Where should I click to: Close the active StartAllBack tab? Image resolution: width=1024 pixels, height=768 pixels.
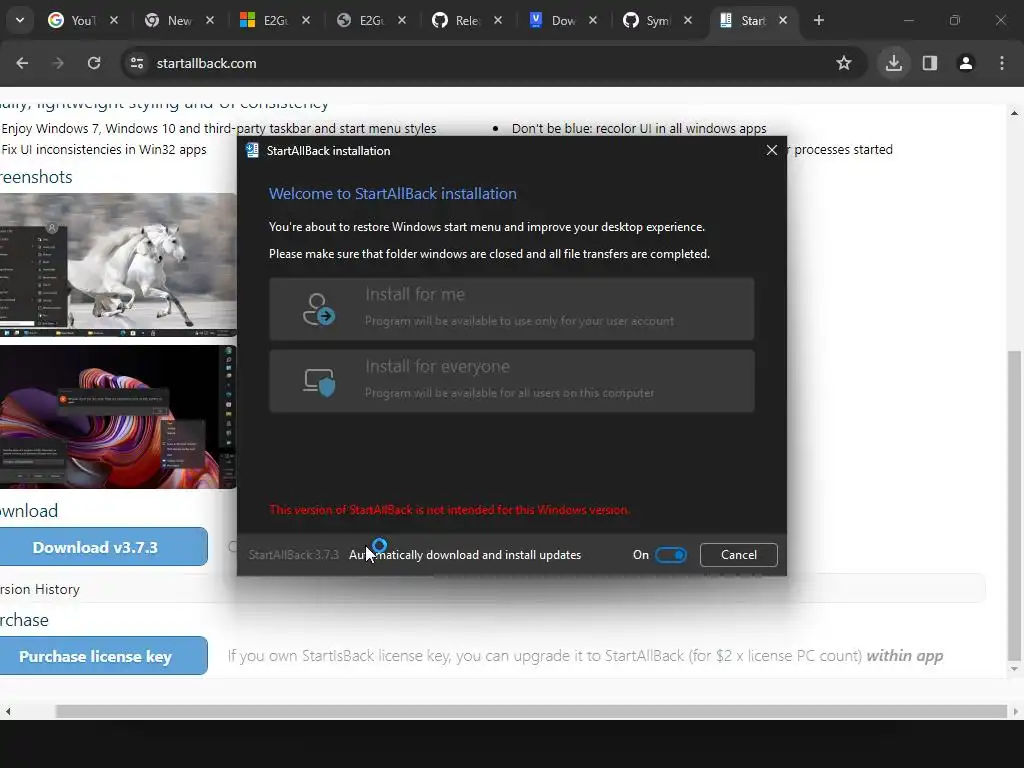[x=783, y=20]
